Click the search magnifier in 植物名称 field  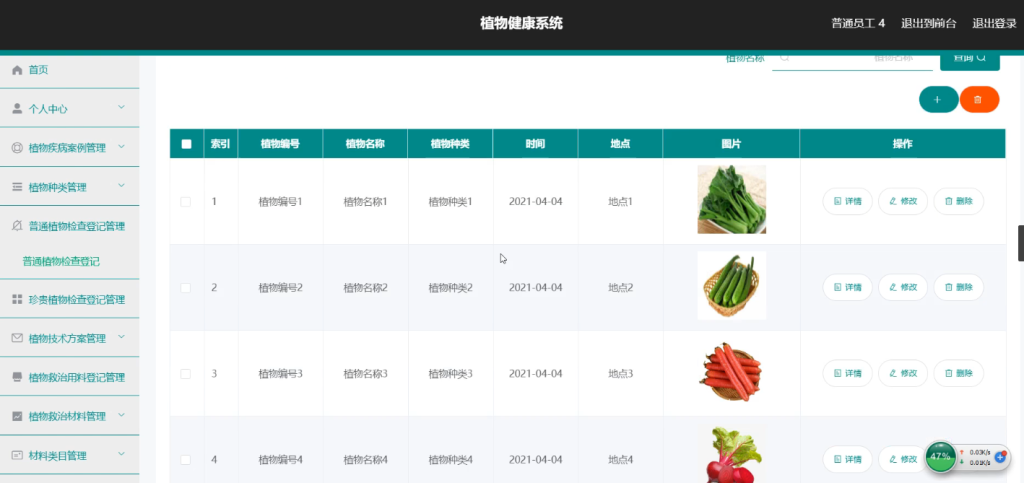click(x=784, y=57)
